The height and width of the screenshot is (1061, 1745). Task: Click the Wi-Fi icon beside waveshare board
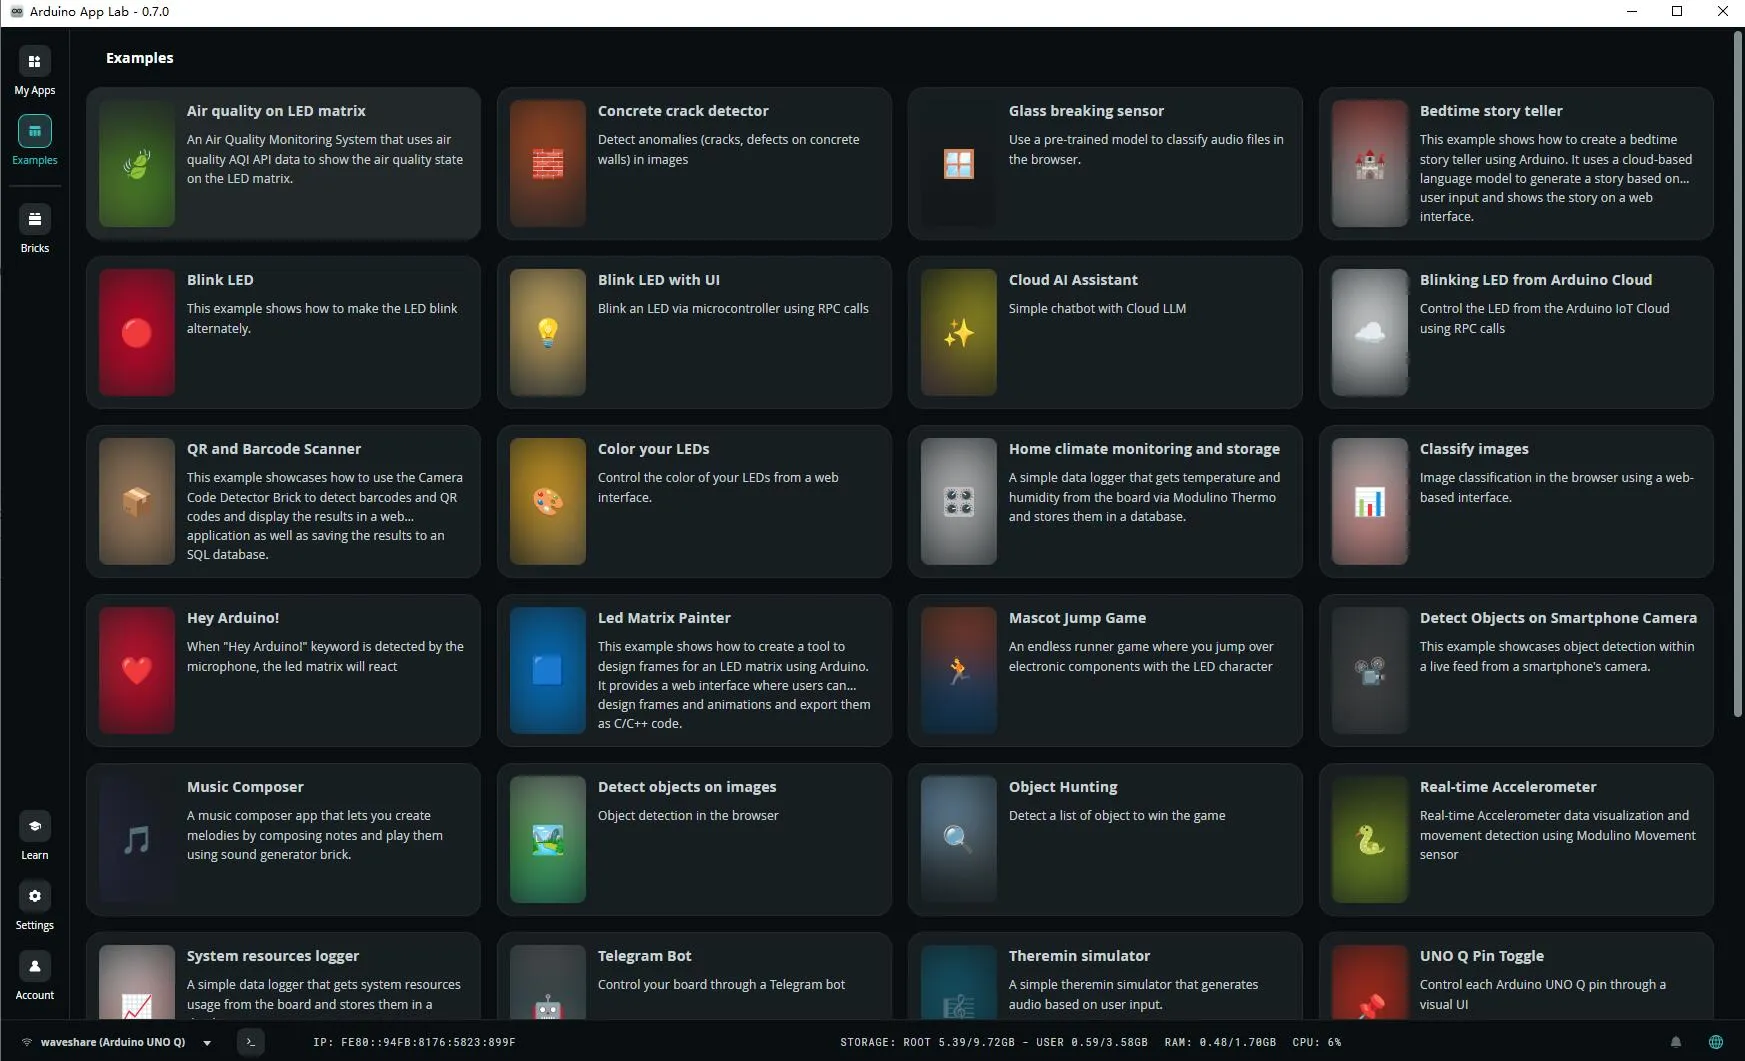point(27,1042)
